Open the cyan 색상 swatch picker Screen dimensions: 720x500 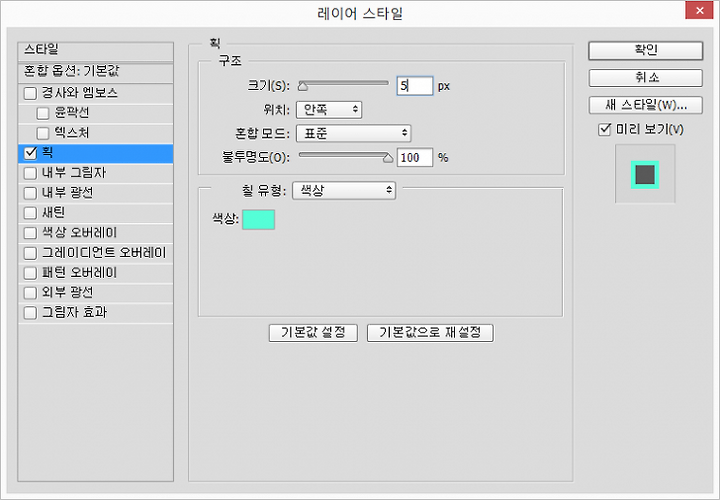click(259, 219)
